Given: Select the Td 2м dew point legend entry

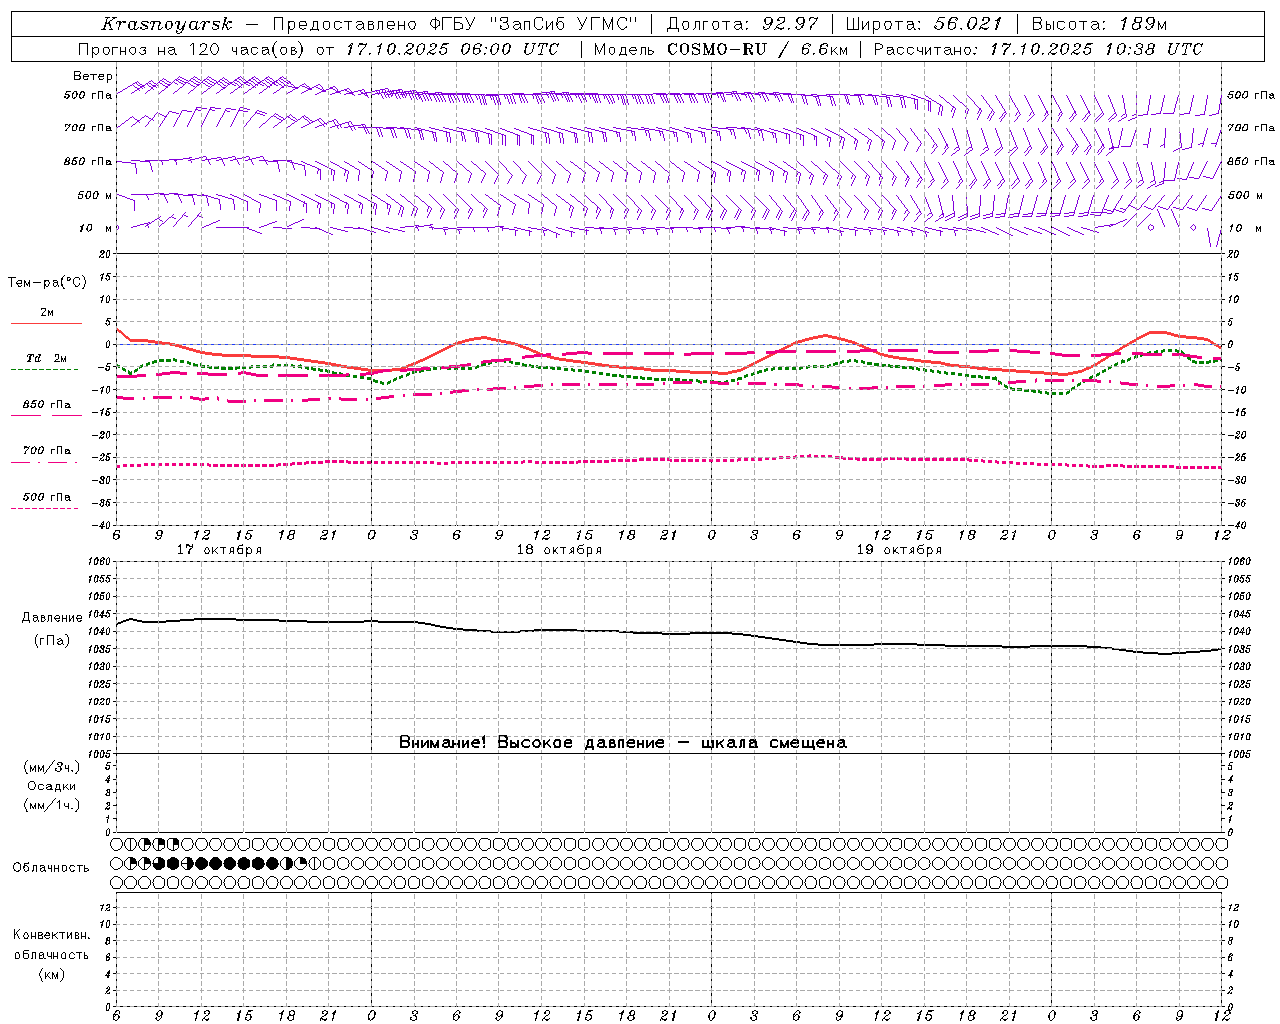Looking at the screenshot, I should [x=46, y=358].
